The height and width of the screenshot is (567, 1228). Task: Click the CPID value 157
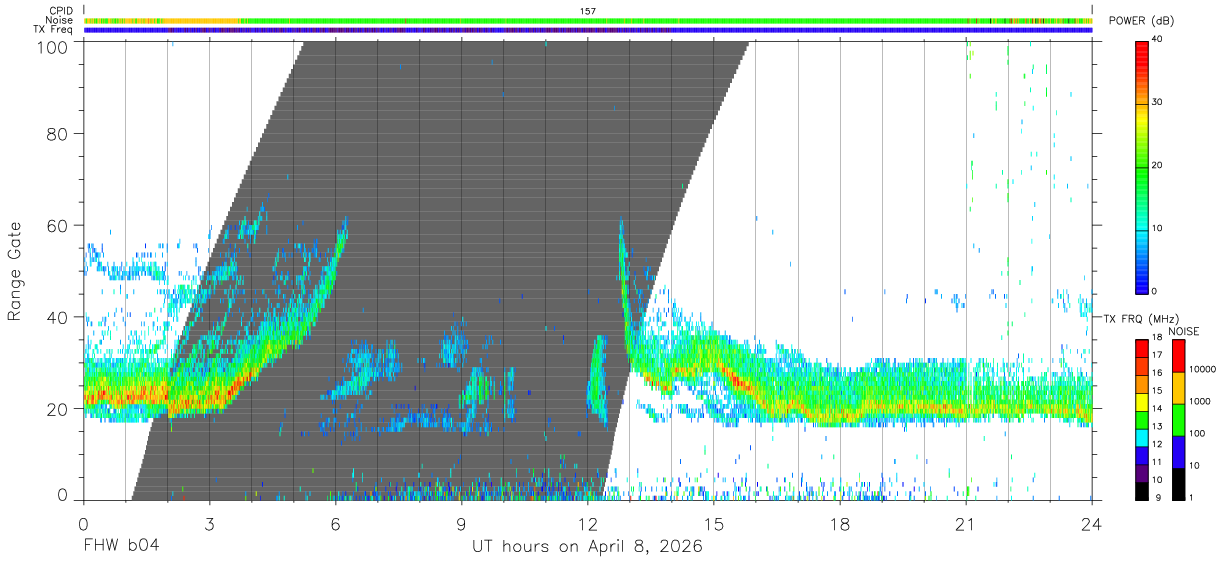coord(588,11)
